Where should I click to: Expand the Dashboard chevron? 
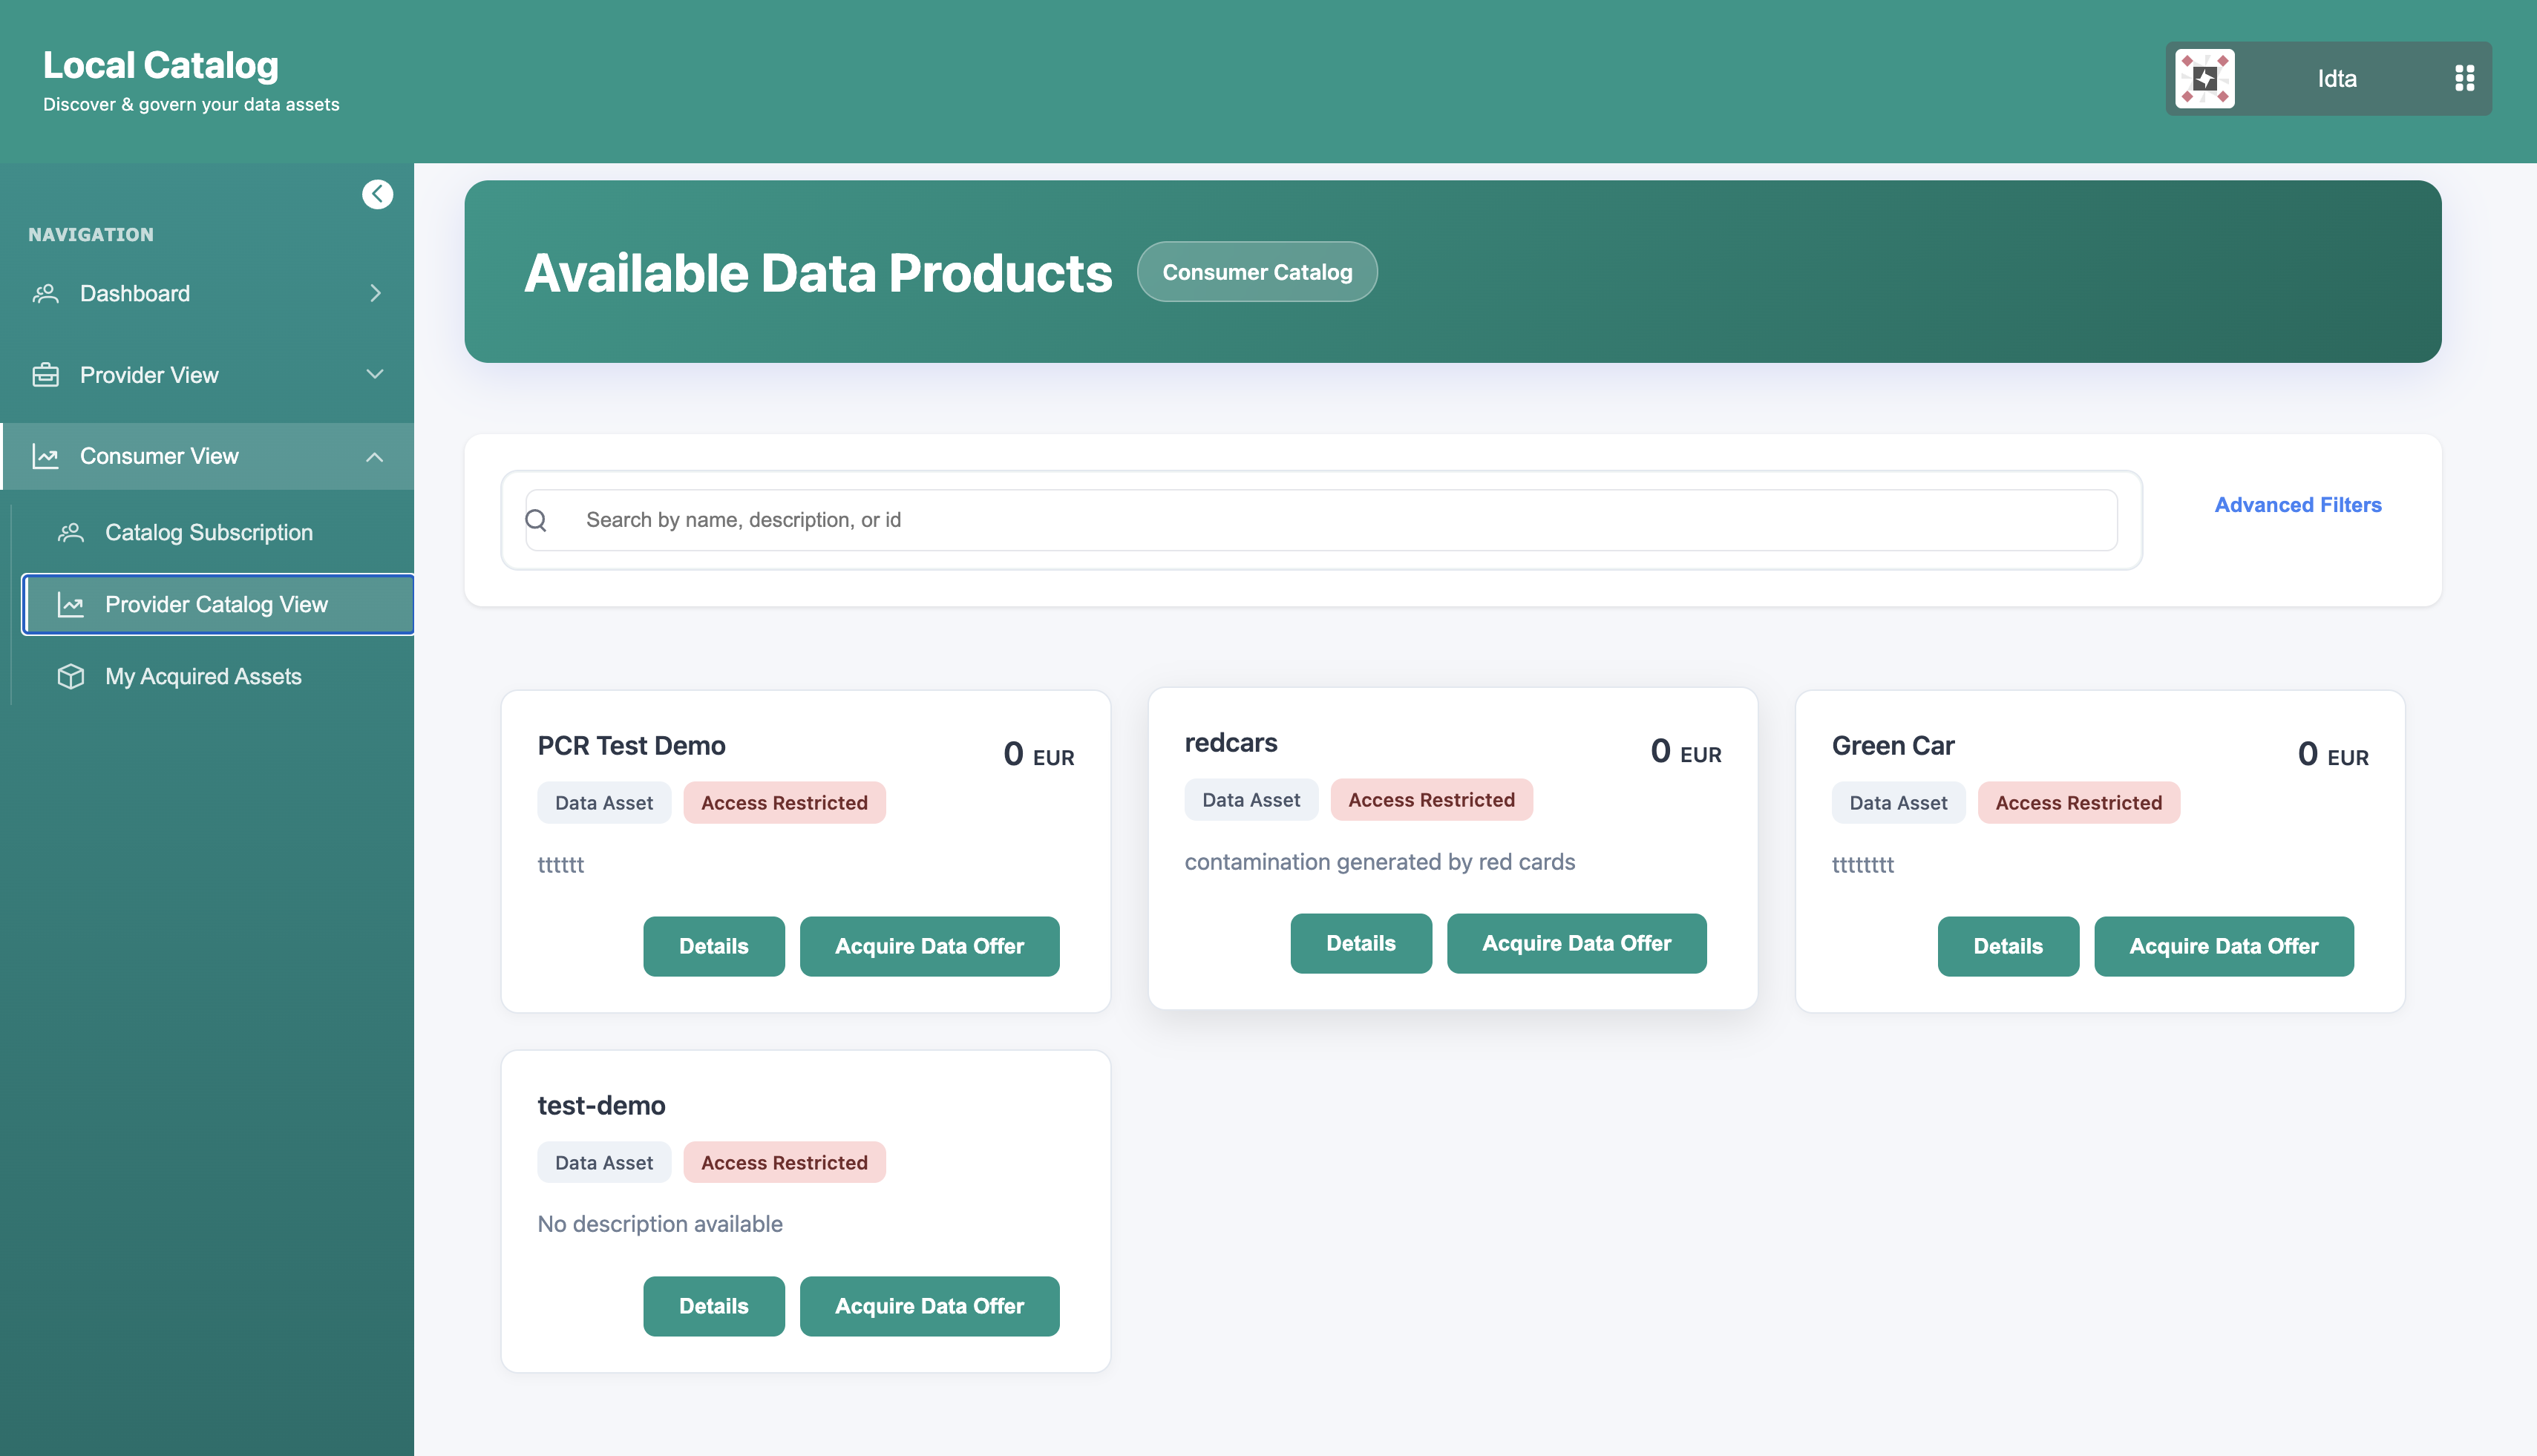375,293
